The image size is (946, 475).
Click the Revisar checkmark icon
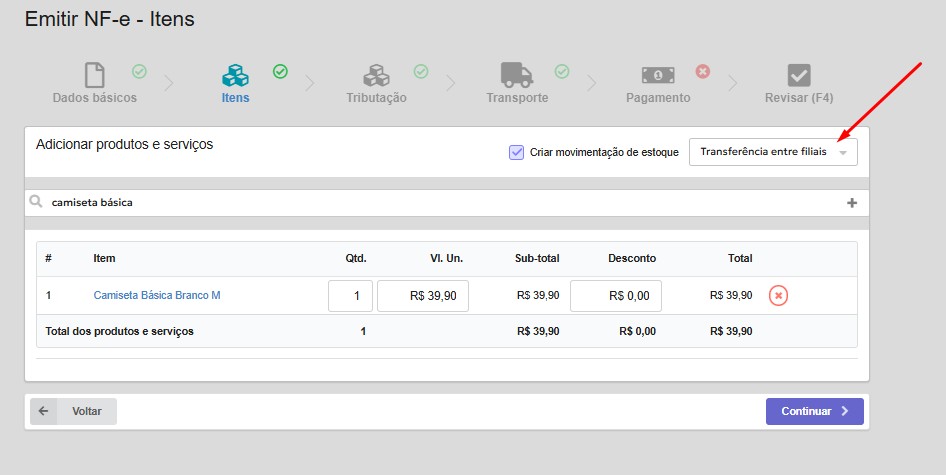pyautogui.click(x=798, y=75)
